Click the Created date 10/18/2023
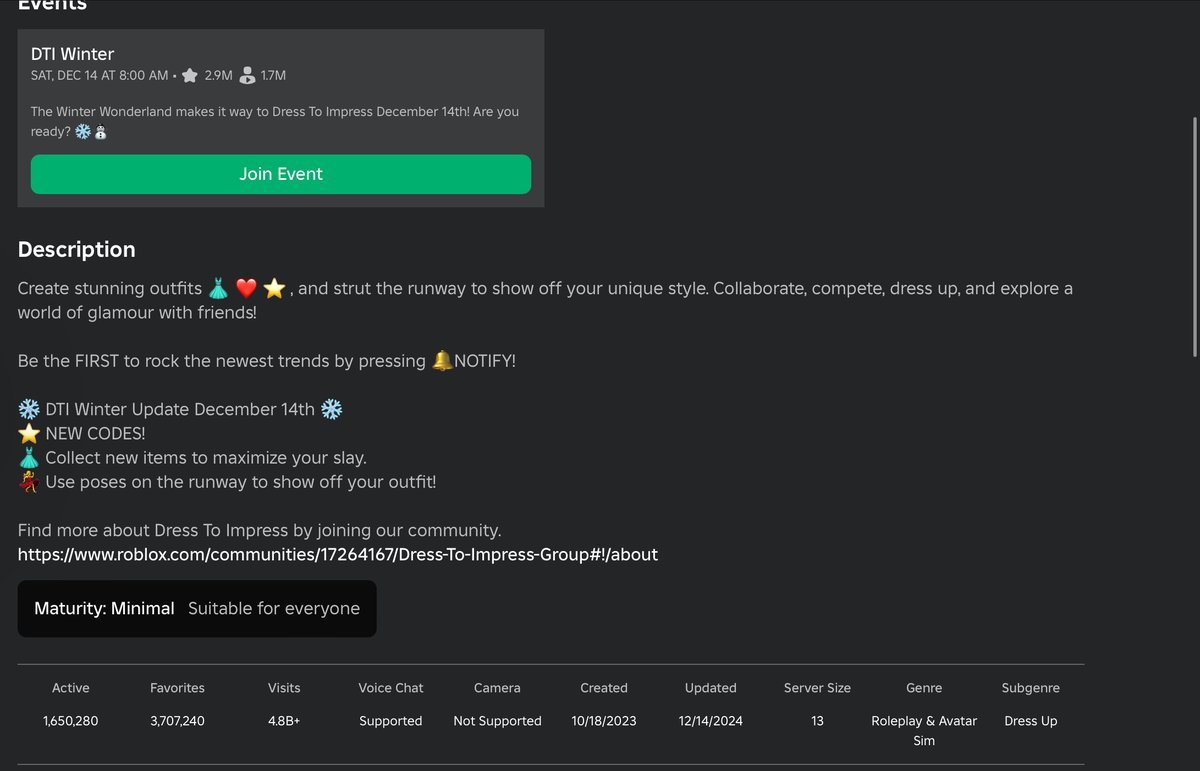 [604, 721]
